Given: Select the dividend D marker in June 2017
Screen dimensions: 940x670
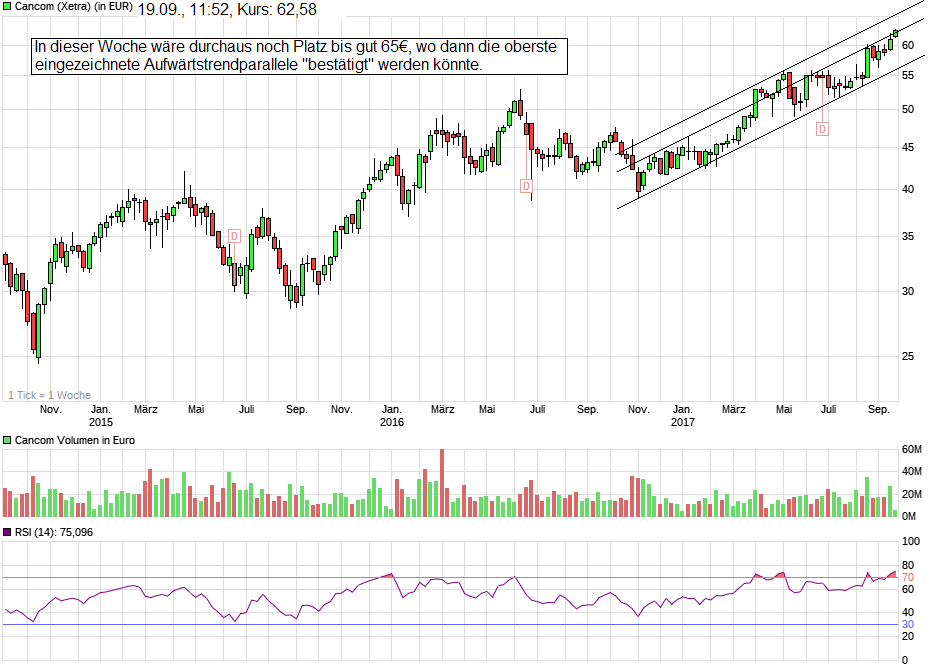Looking at the screenshot, I should coord(822,129).
